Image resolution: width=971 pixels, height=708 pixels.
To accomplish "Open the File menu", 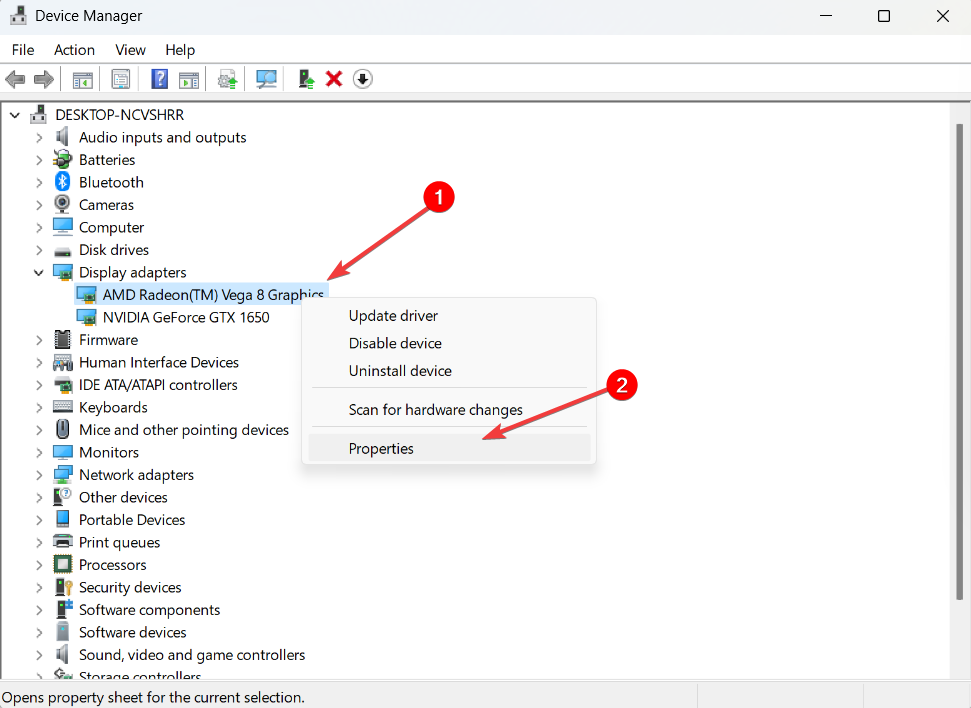I will click(x=23, y=50).
